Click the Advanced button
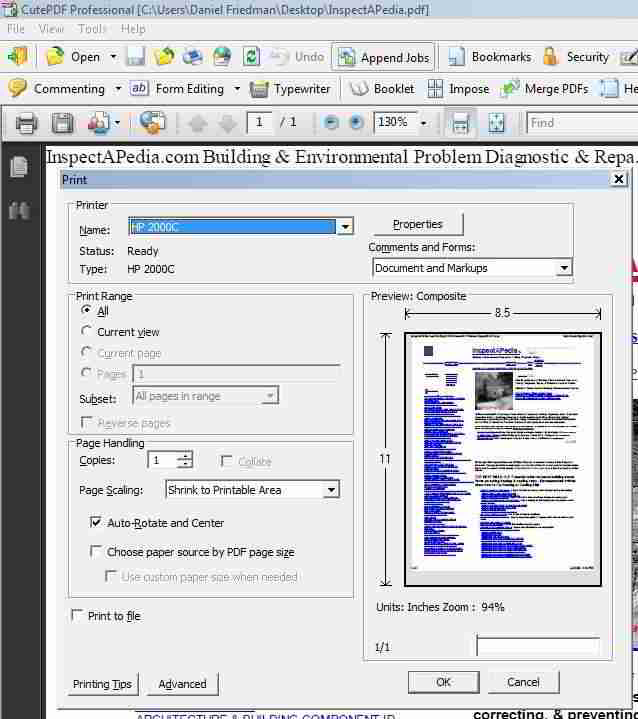Image resolution: width=638 pixels, height=719 pixels. [x=182, y=684]
